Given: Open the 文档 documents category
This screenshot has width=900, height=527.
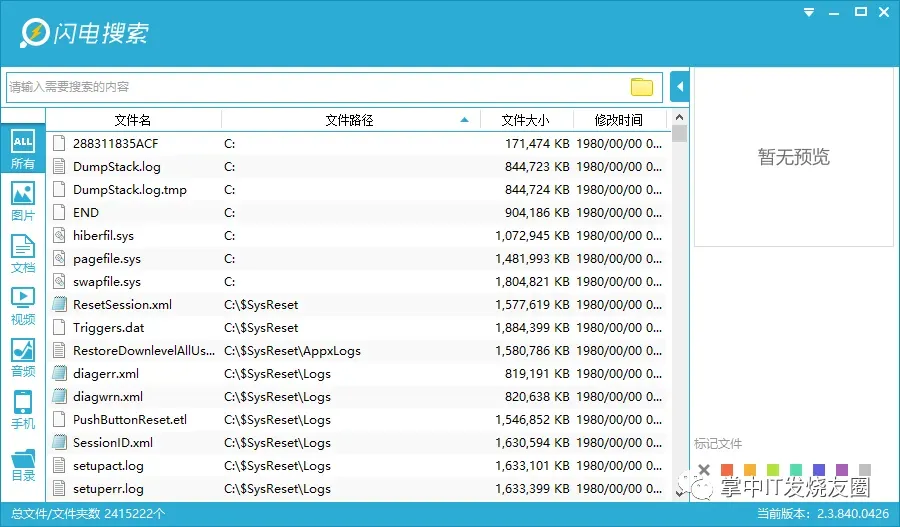Looking at the screenshot, I should [22, 254].
